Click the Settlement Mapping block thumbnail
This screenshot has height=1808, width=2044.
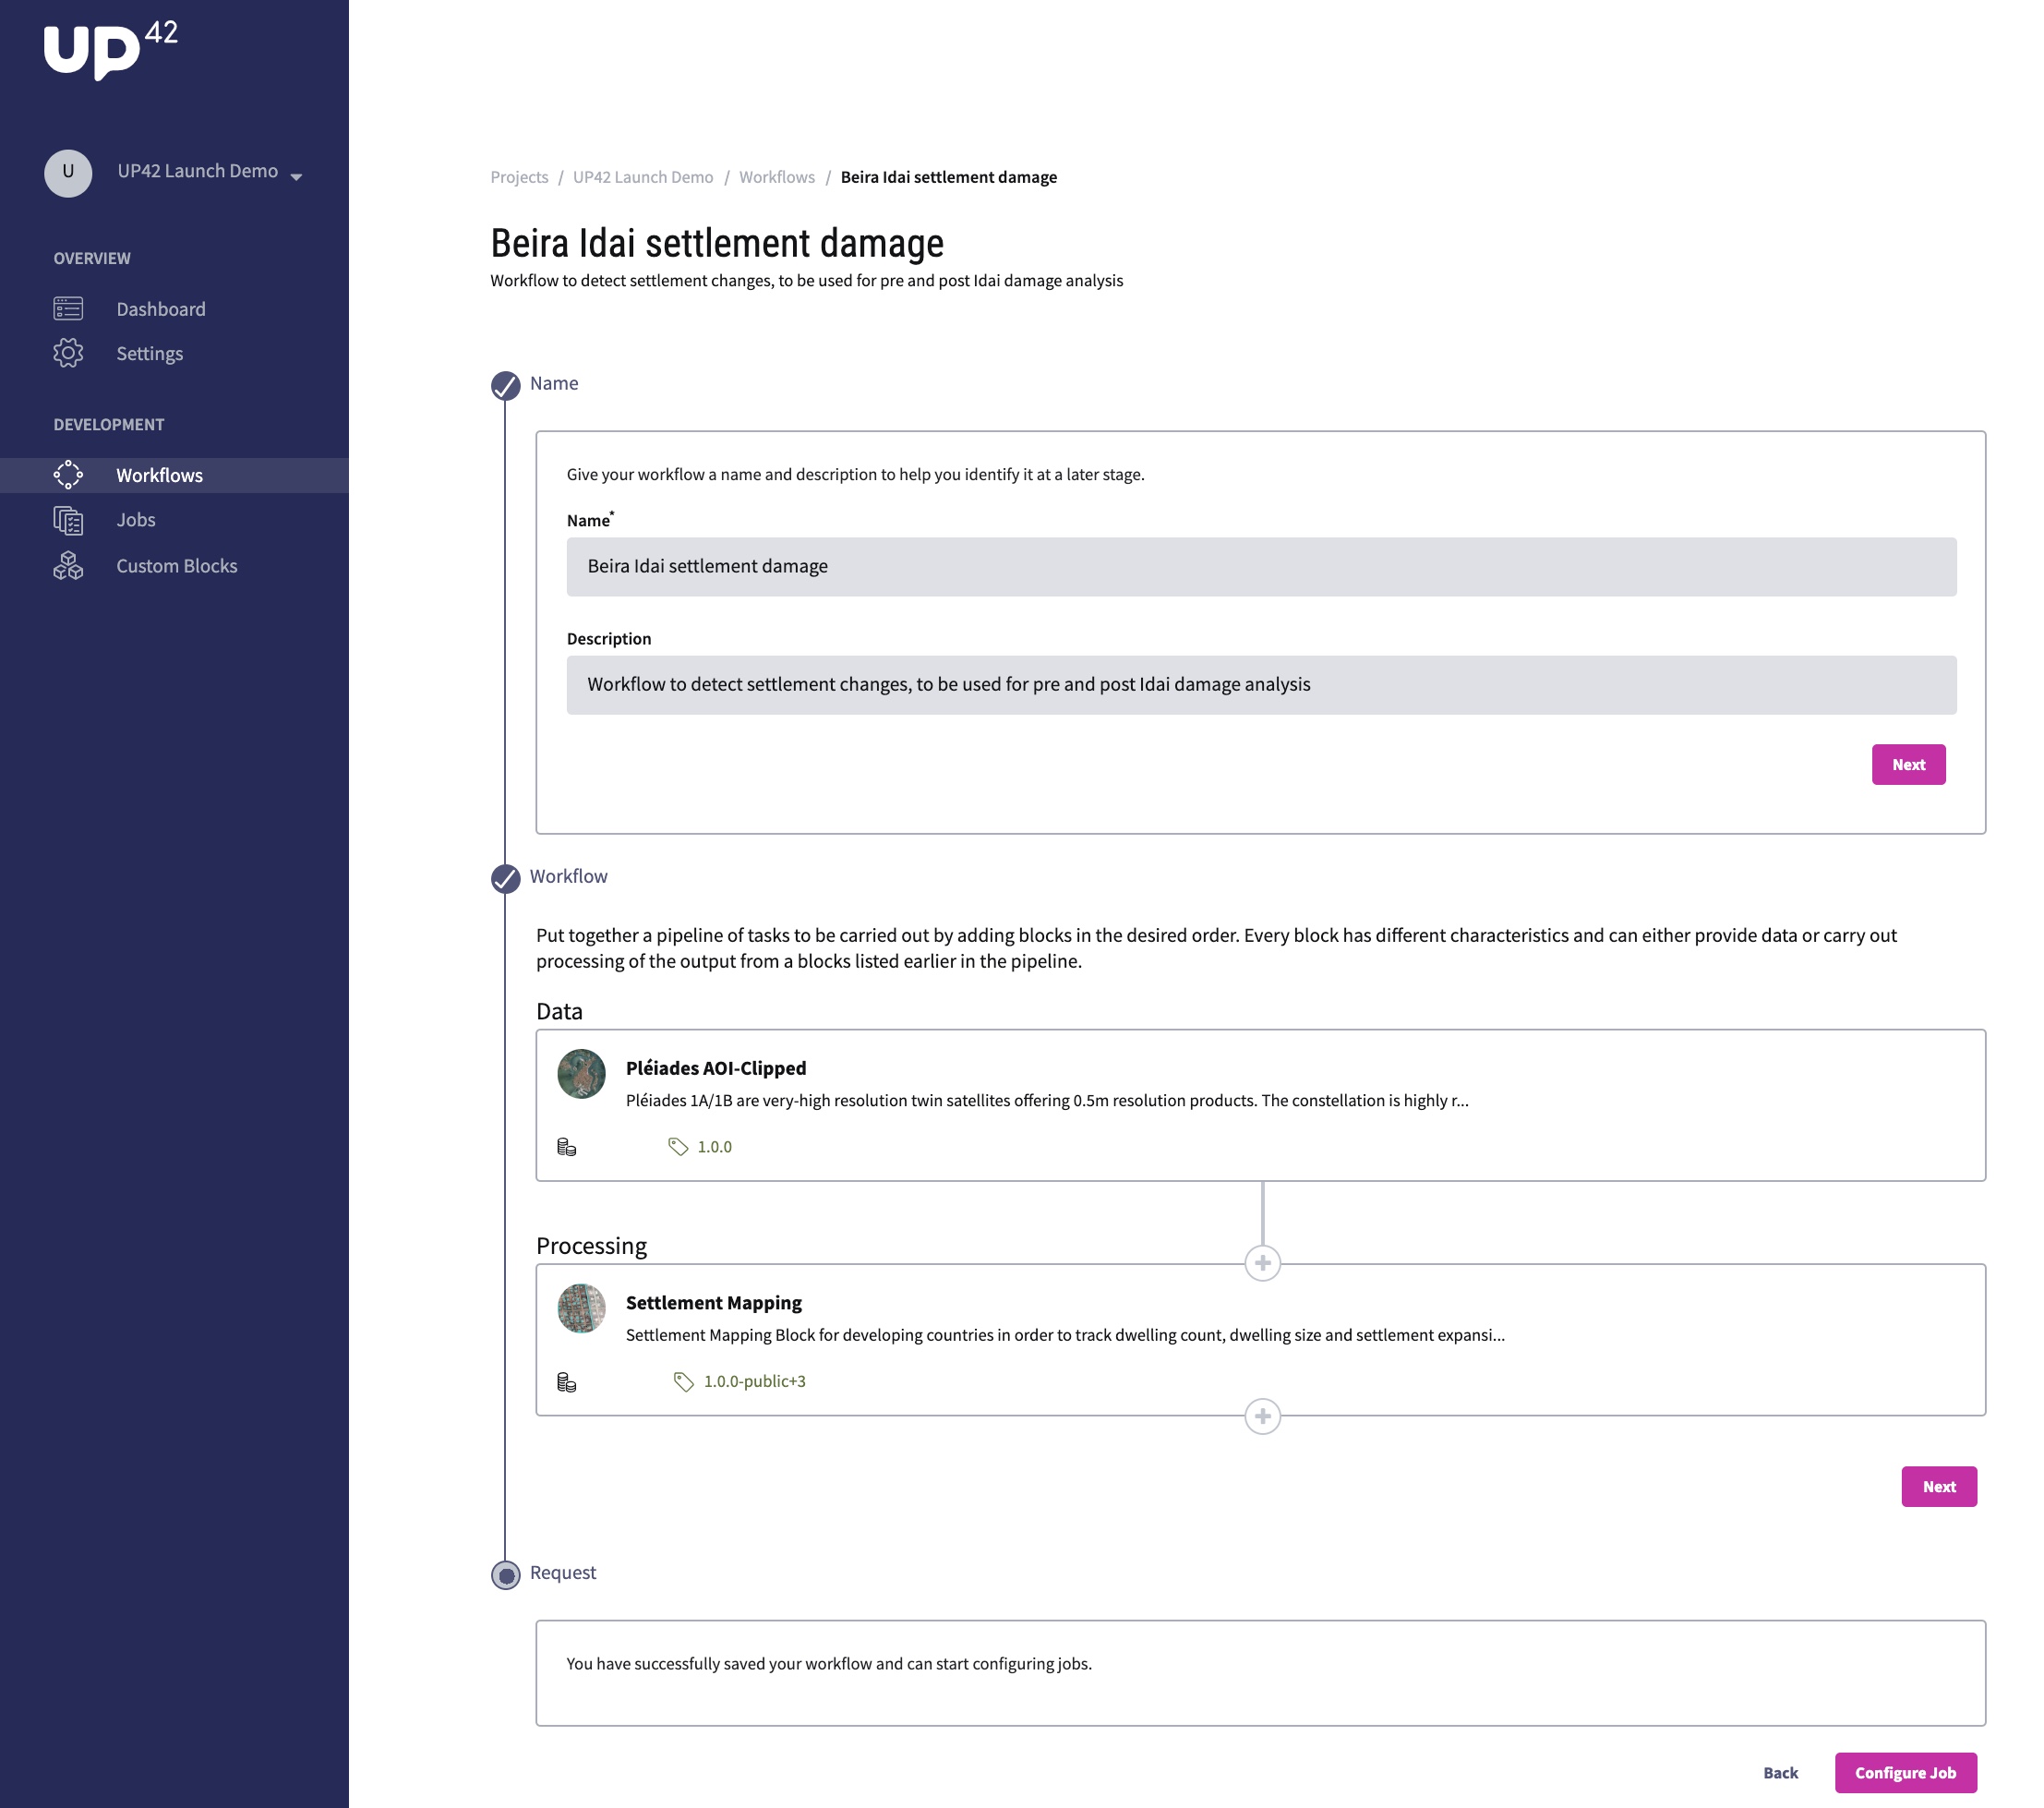(581, 1309)
